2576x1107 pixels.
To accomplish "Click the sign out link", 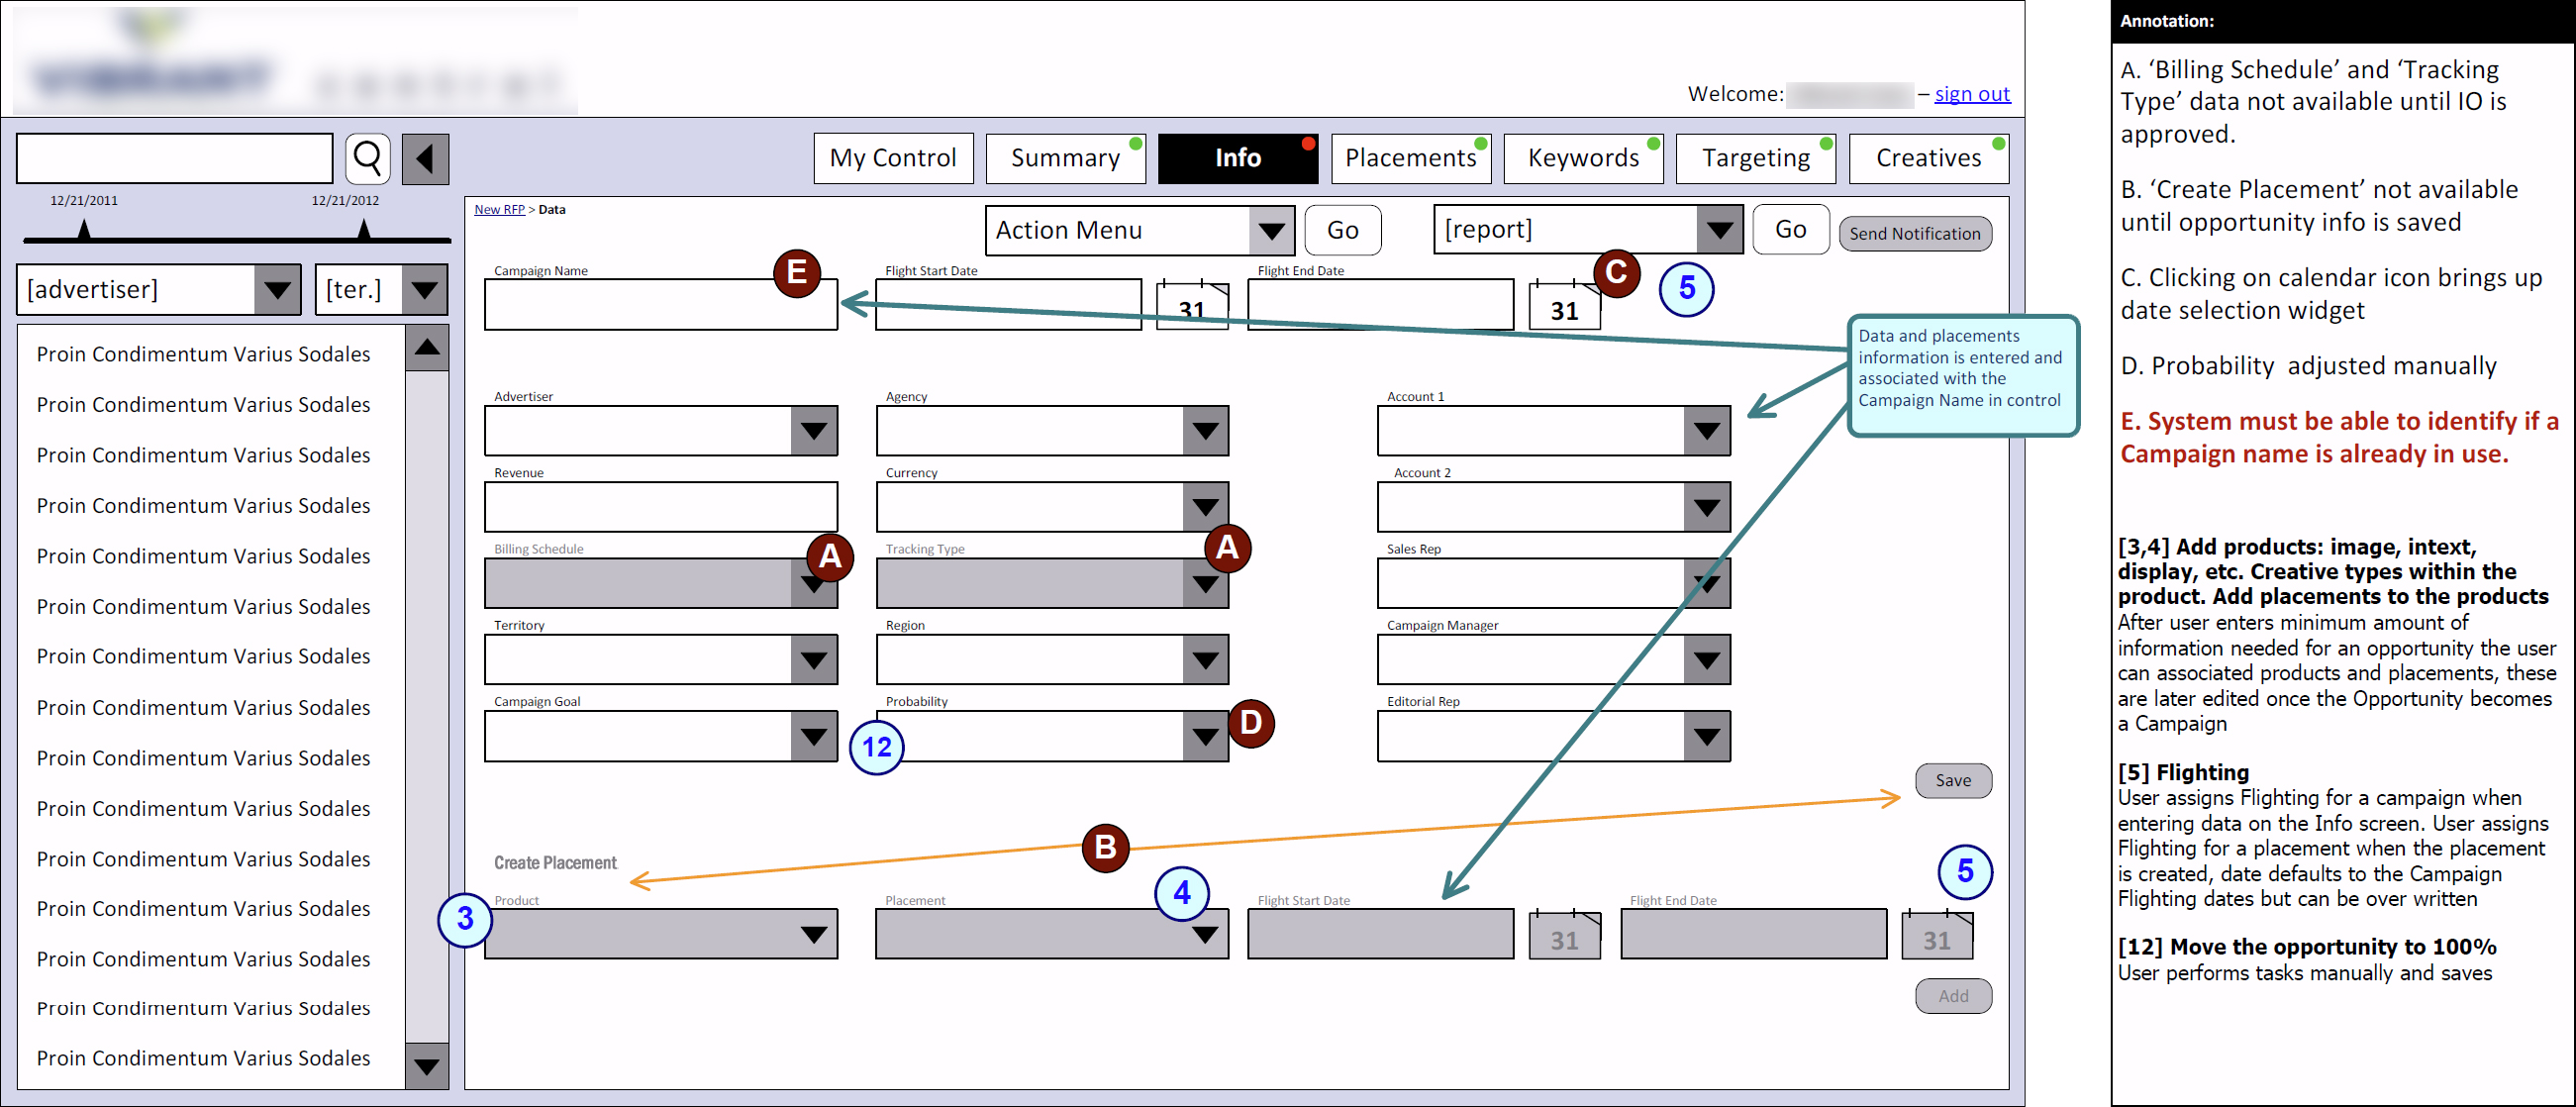I will pyautogui.click(x=1971, y=93).
